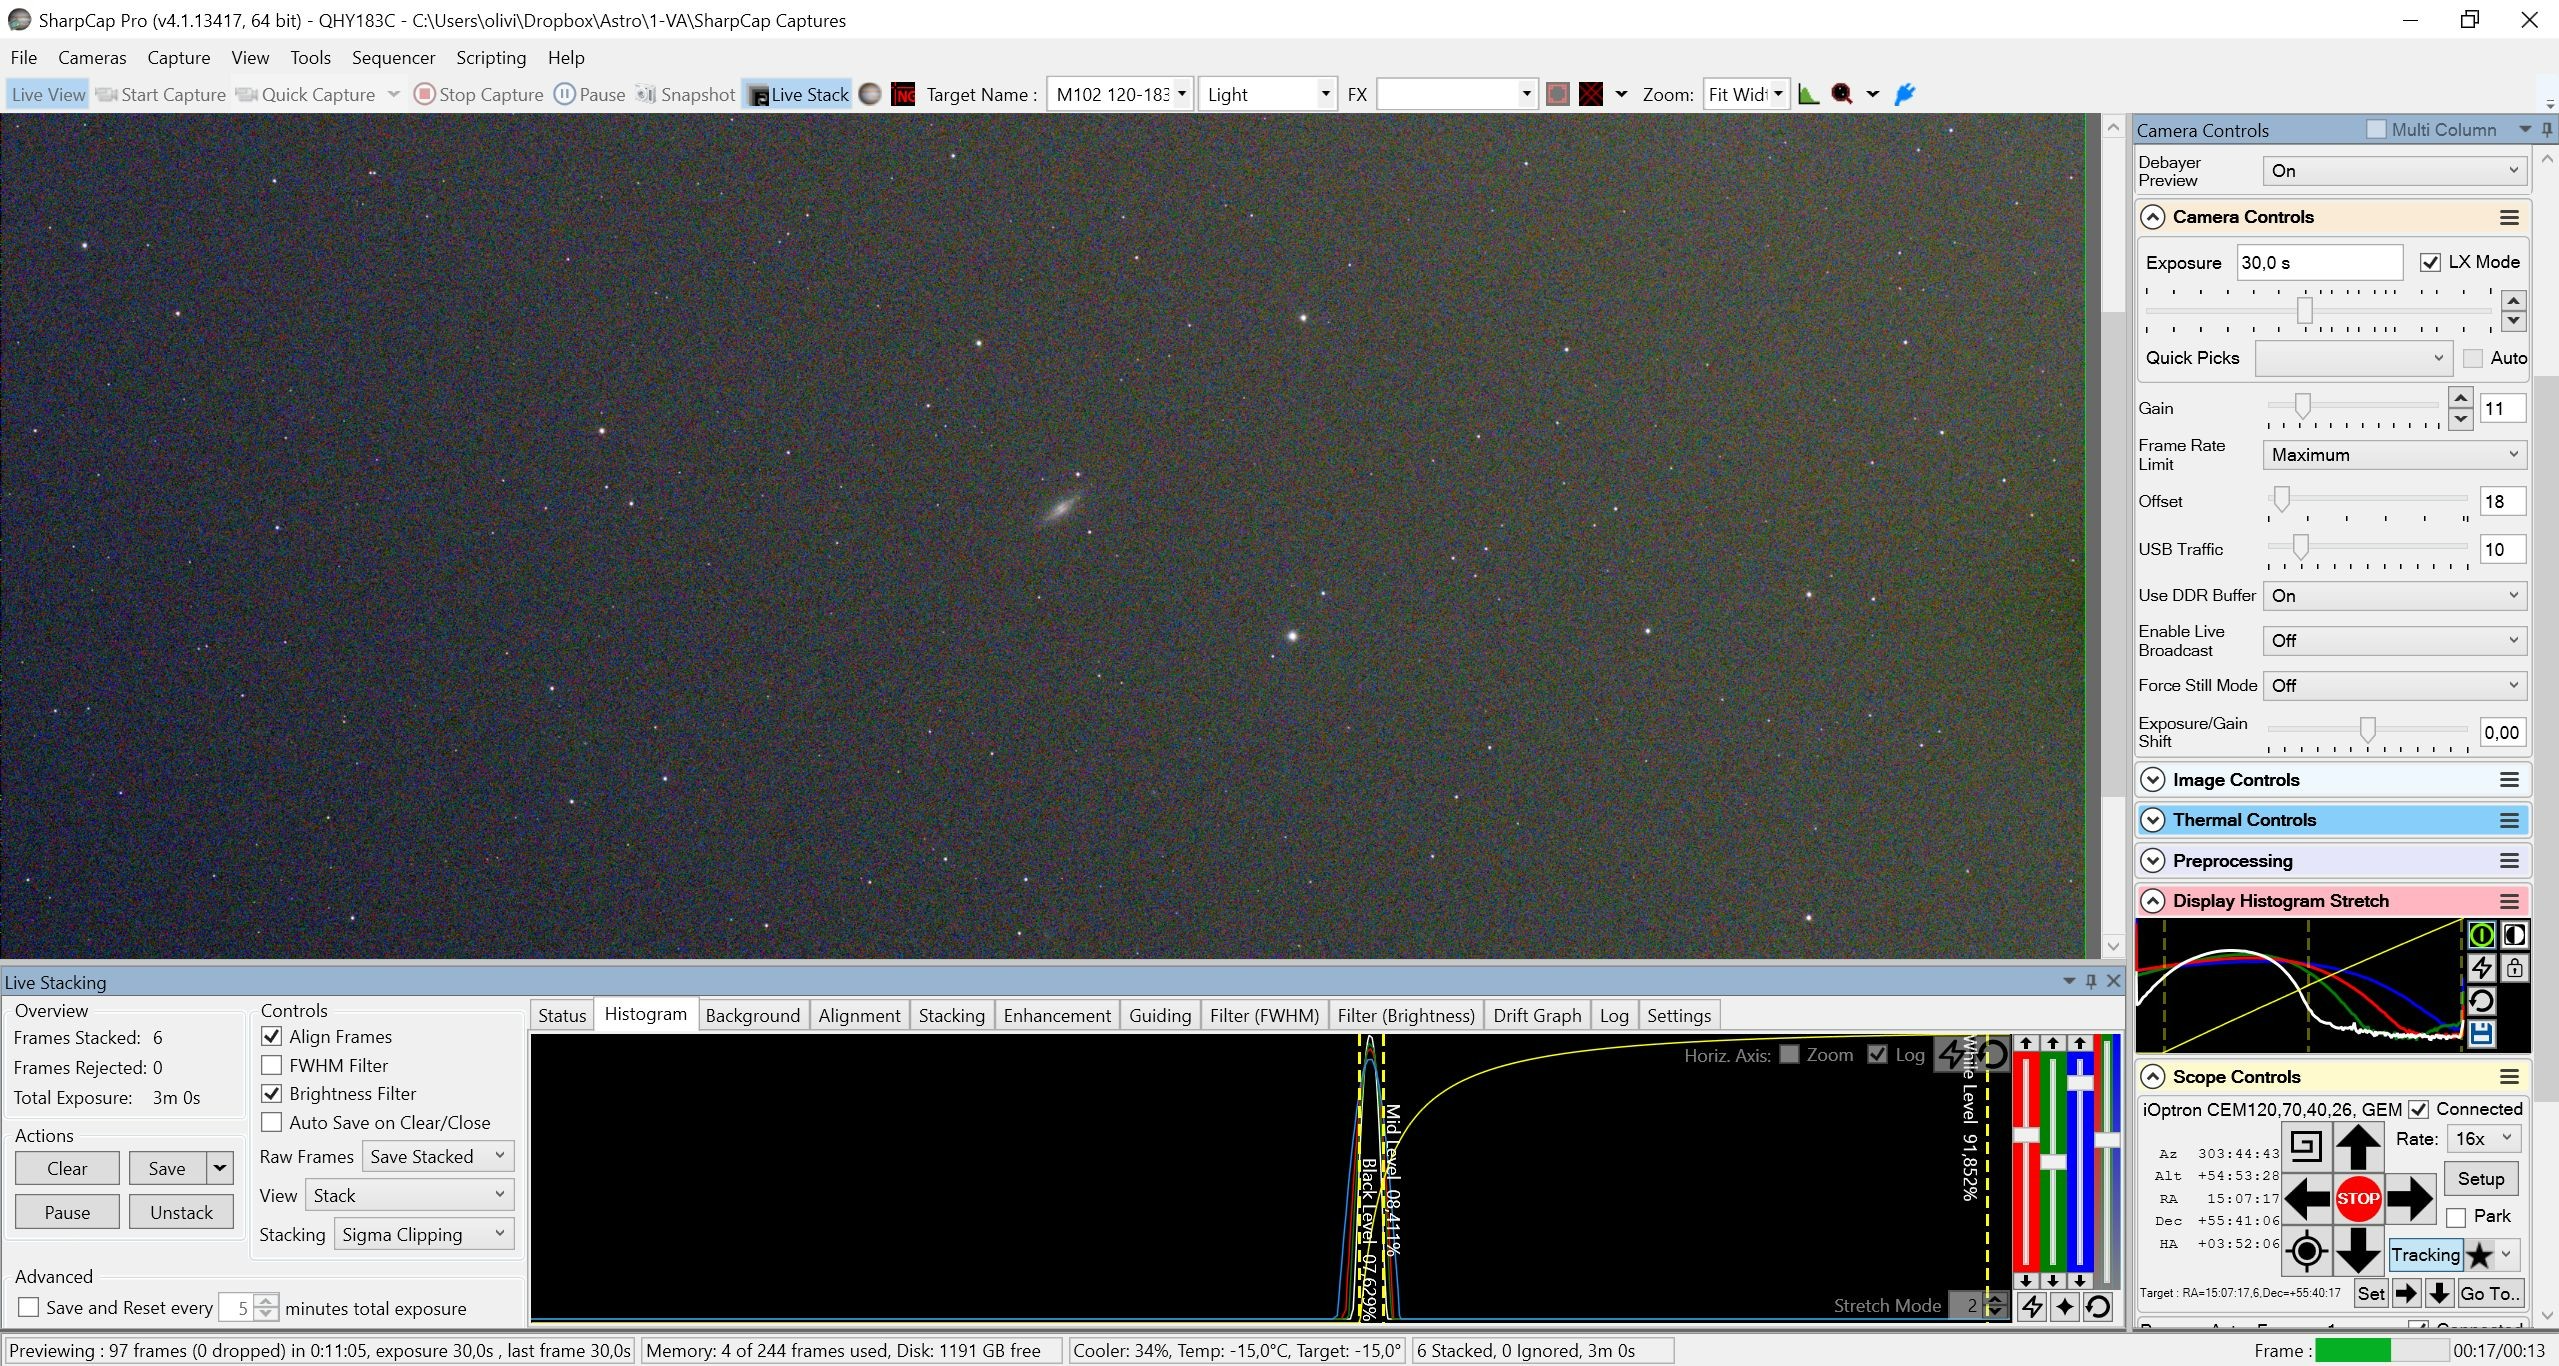2559x1366 pixels.
Task: Click the Live Stack toolbar button
Action: (798, 94)
